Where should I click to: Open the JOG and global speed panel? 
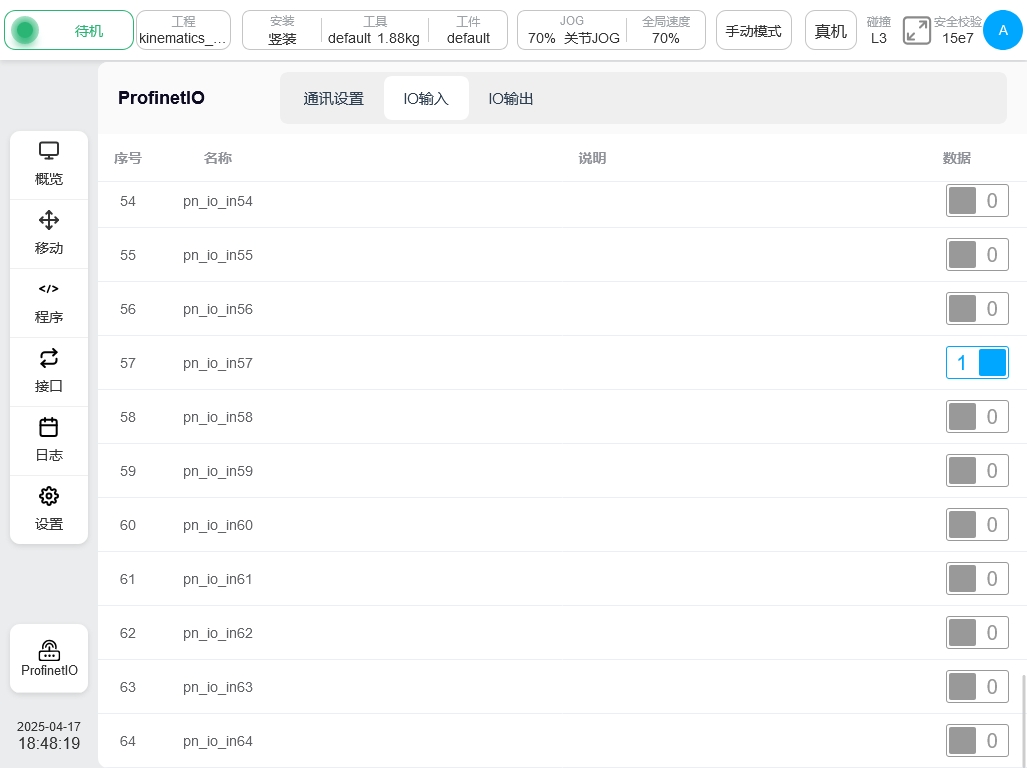tap(611, 30)
